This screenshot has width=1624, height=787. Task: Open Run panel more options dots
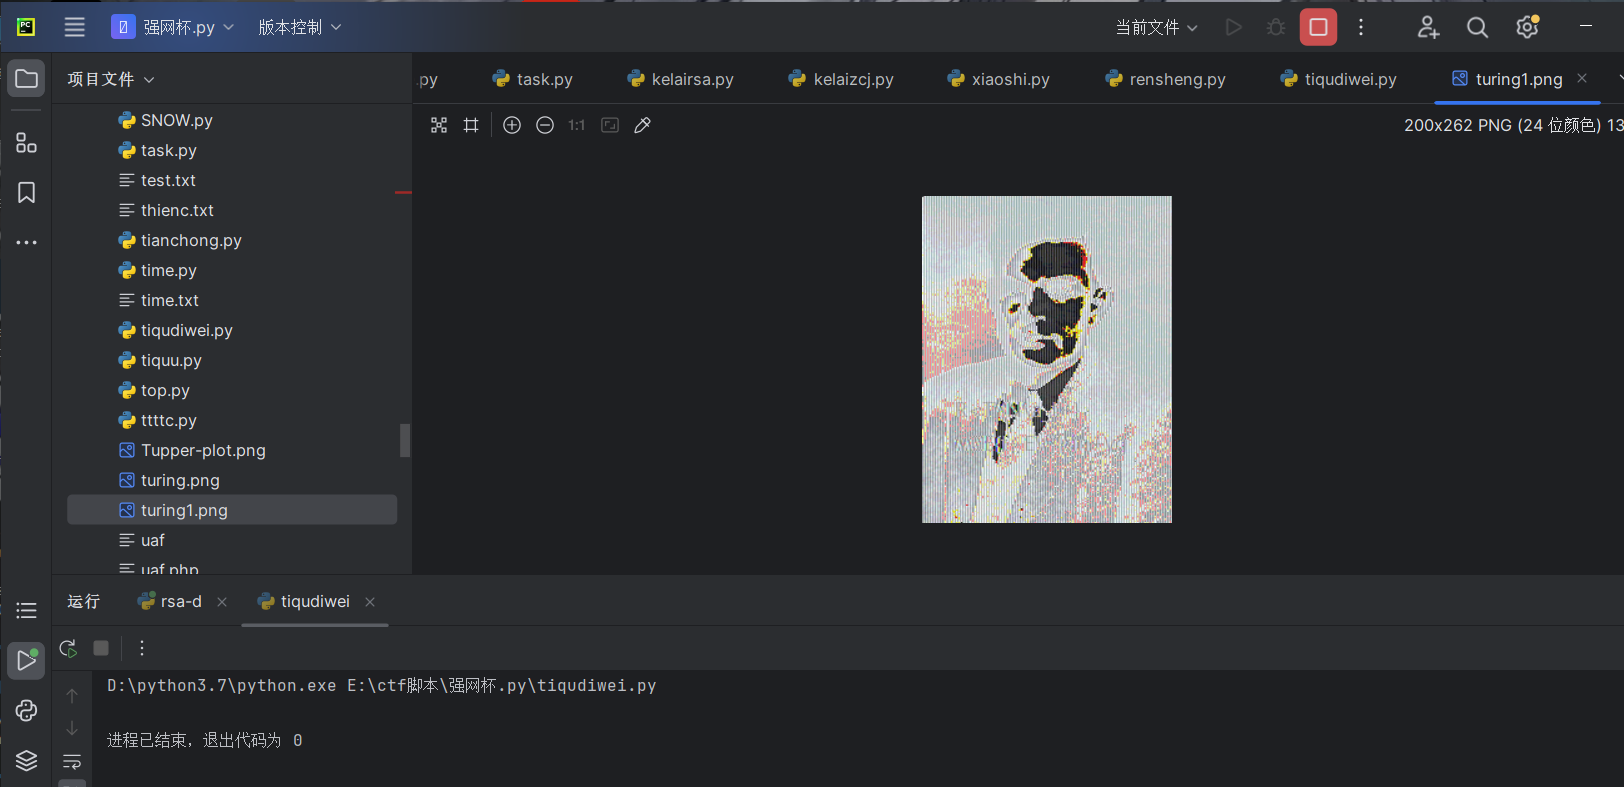[142, 648]
